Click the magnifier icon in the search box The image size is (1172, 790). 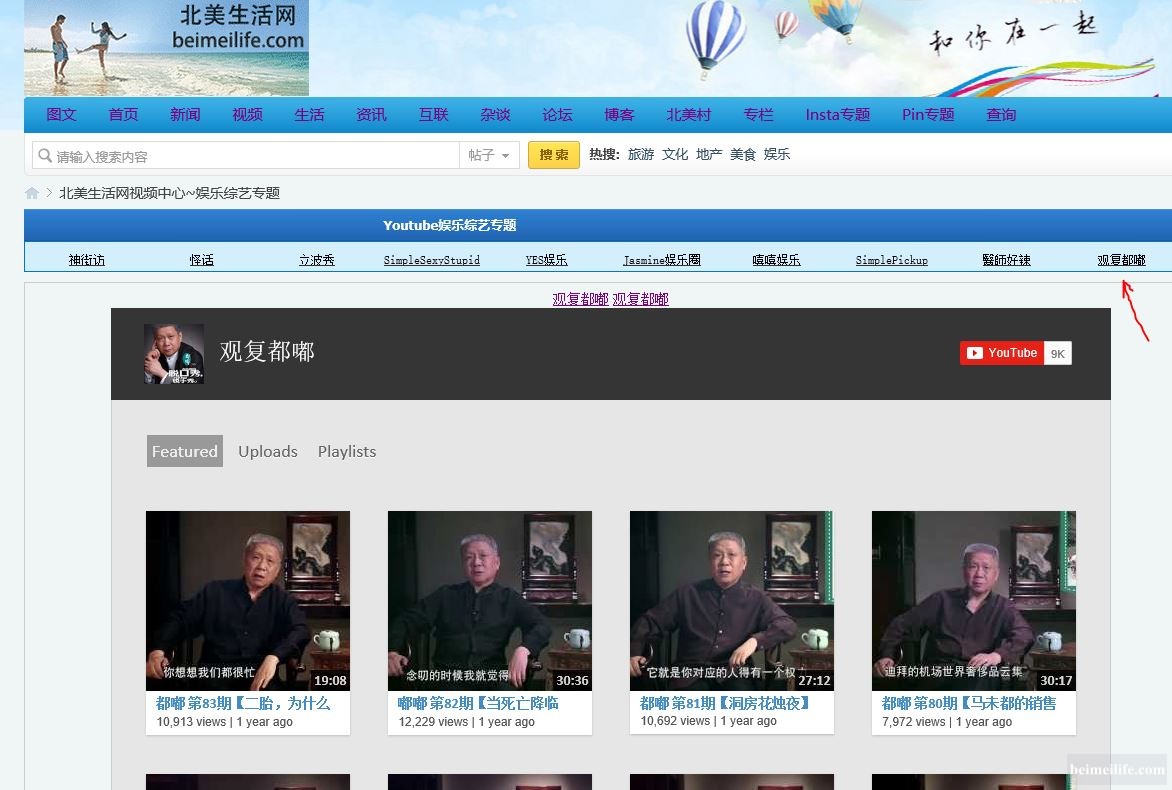coord(44,156)
